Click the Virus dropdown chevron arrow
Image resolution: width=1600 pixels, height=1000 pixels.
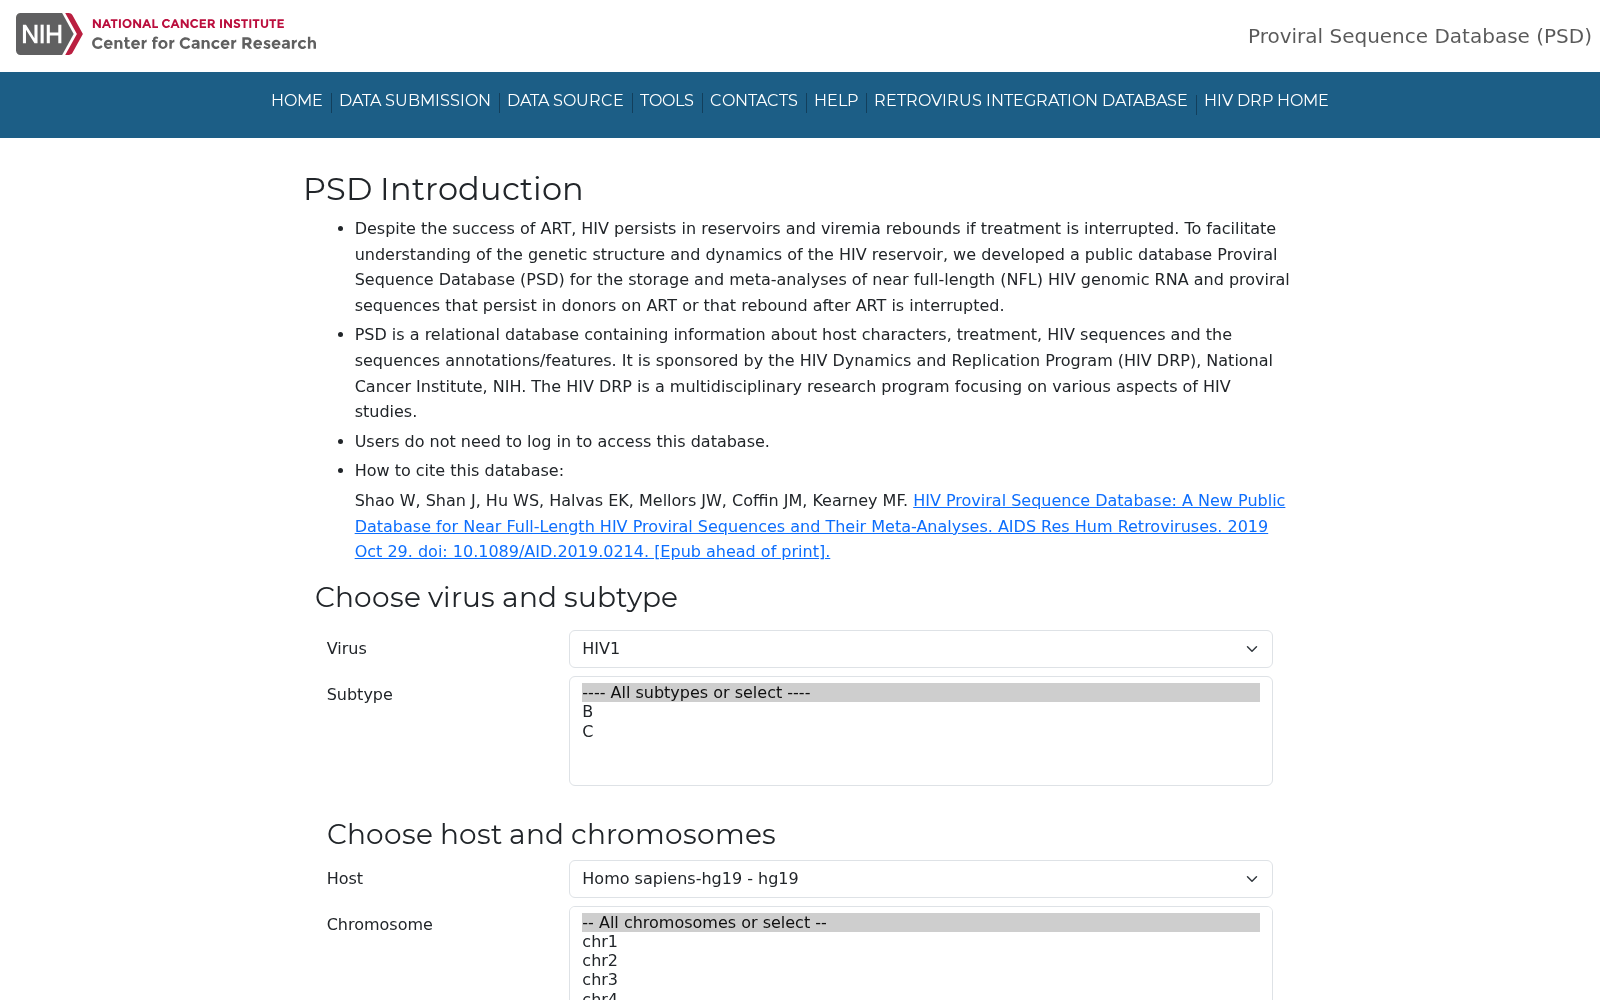click(x=1252, y=649)
